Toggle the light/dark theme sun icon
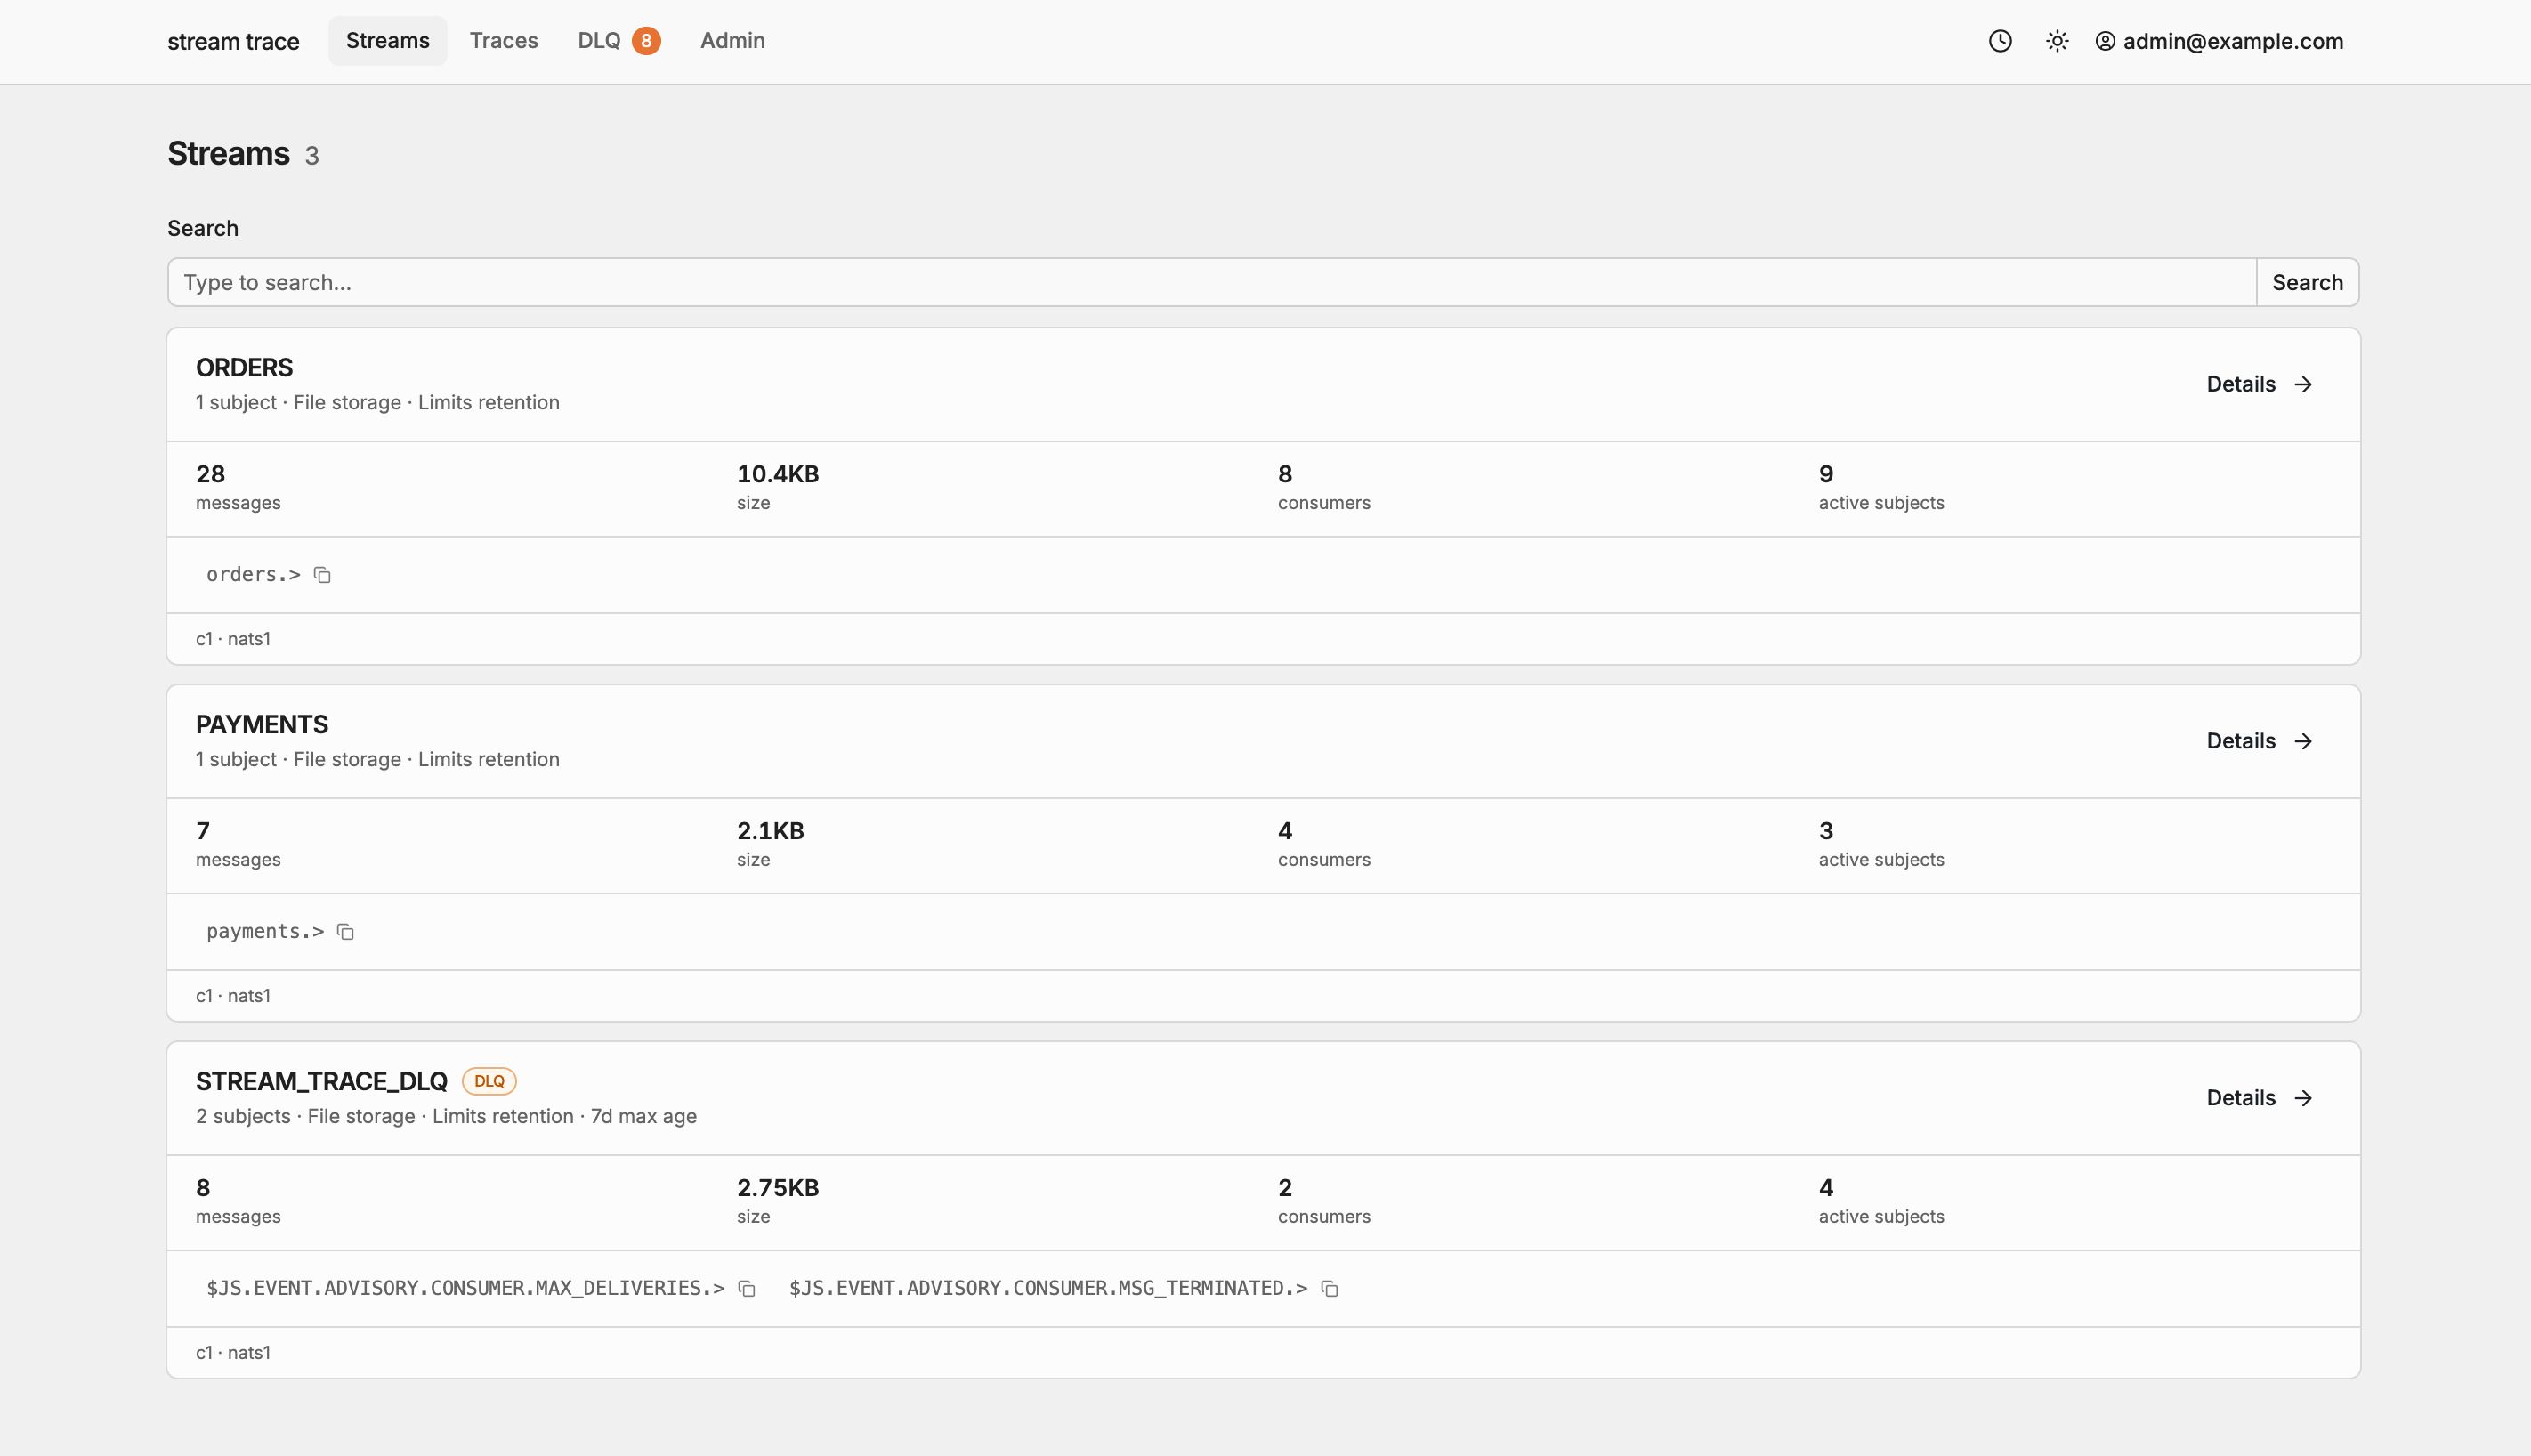Image resolution: width=2531 pixels, height=1456 pixels. pos(2056,41)
